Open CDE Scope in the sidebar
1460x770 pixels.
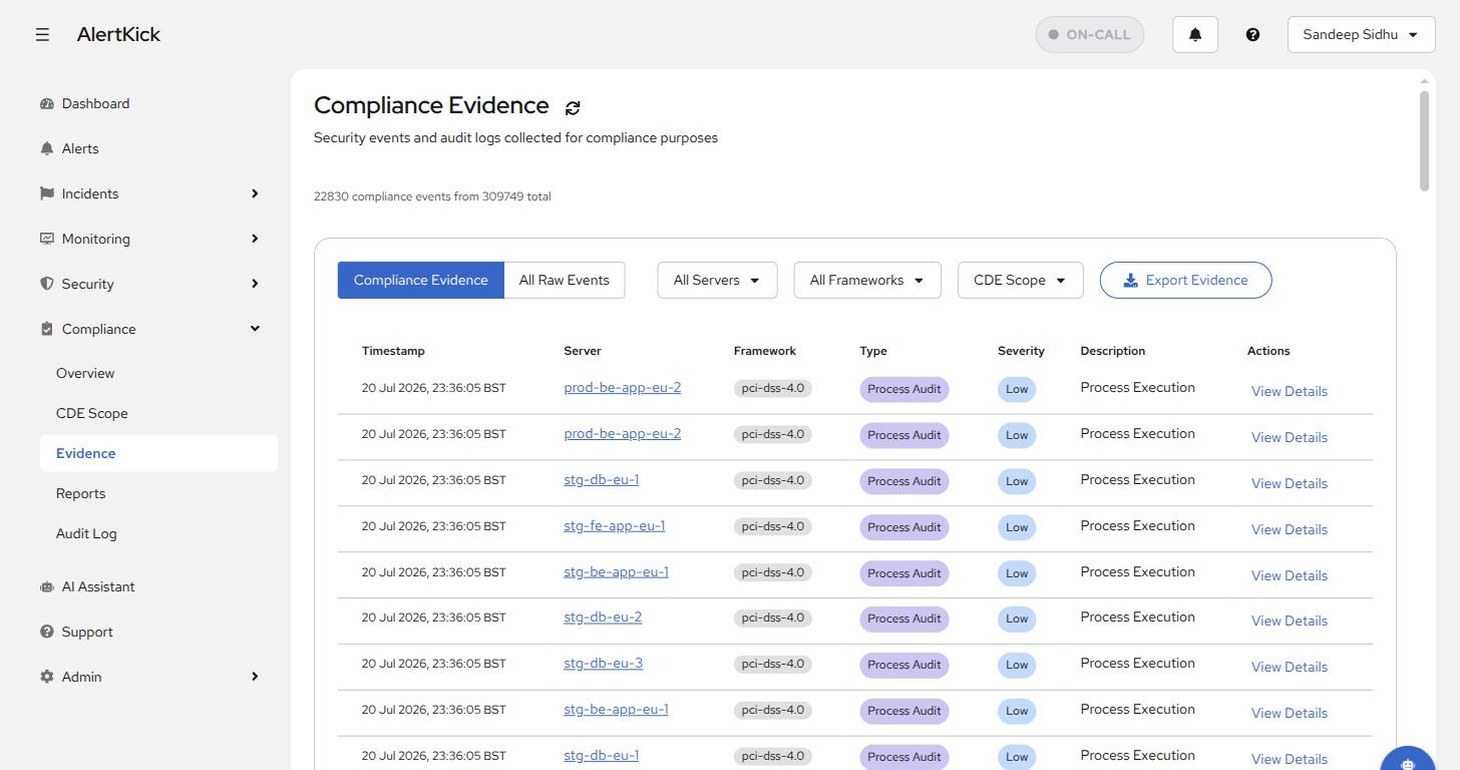[92, 413]
